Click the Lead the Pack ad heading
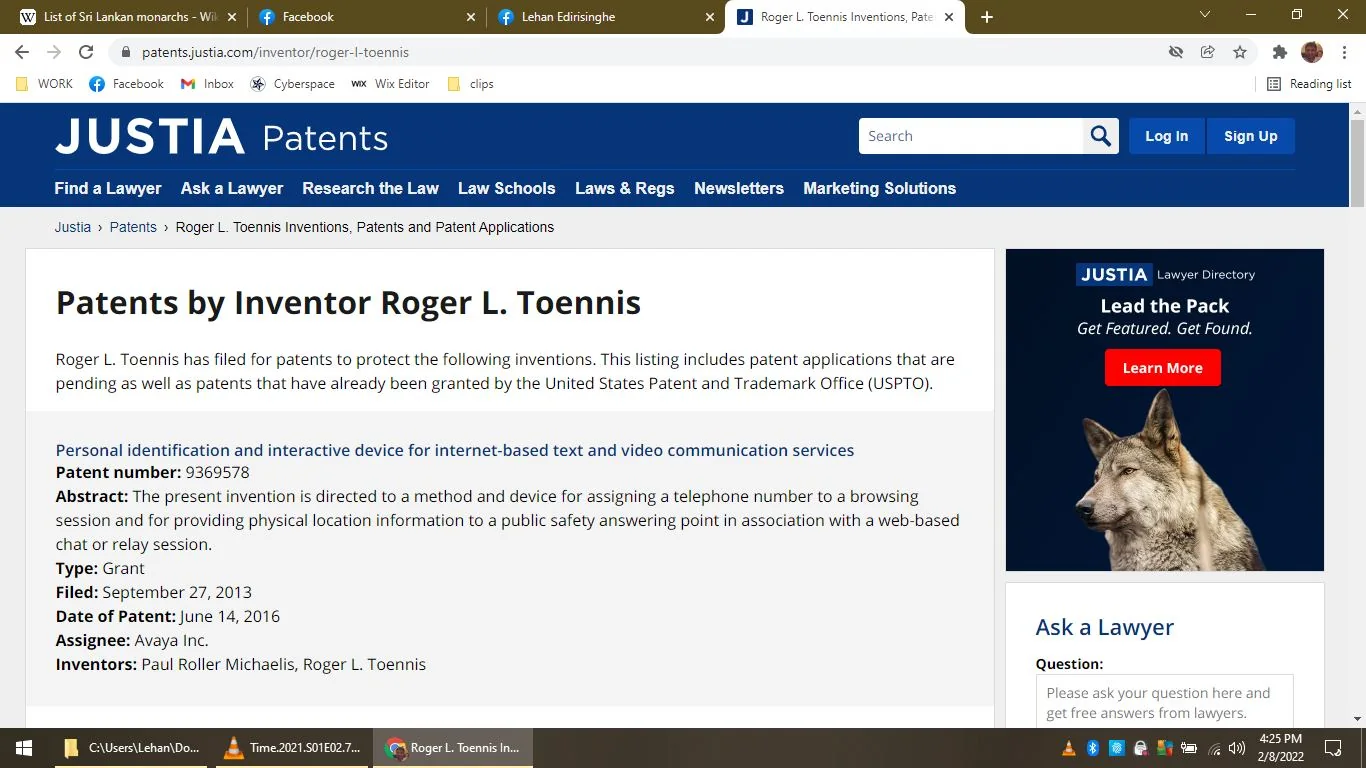 click(x=1165, y=306)
